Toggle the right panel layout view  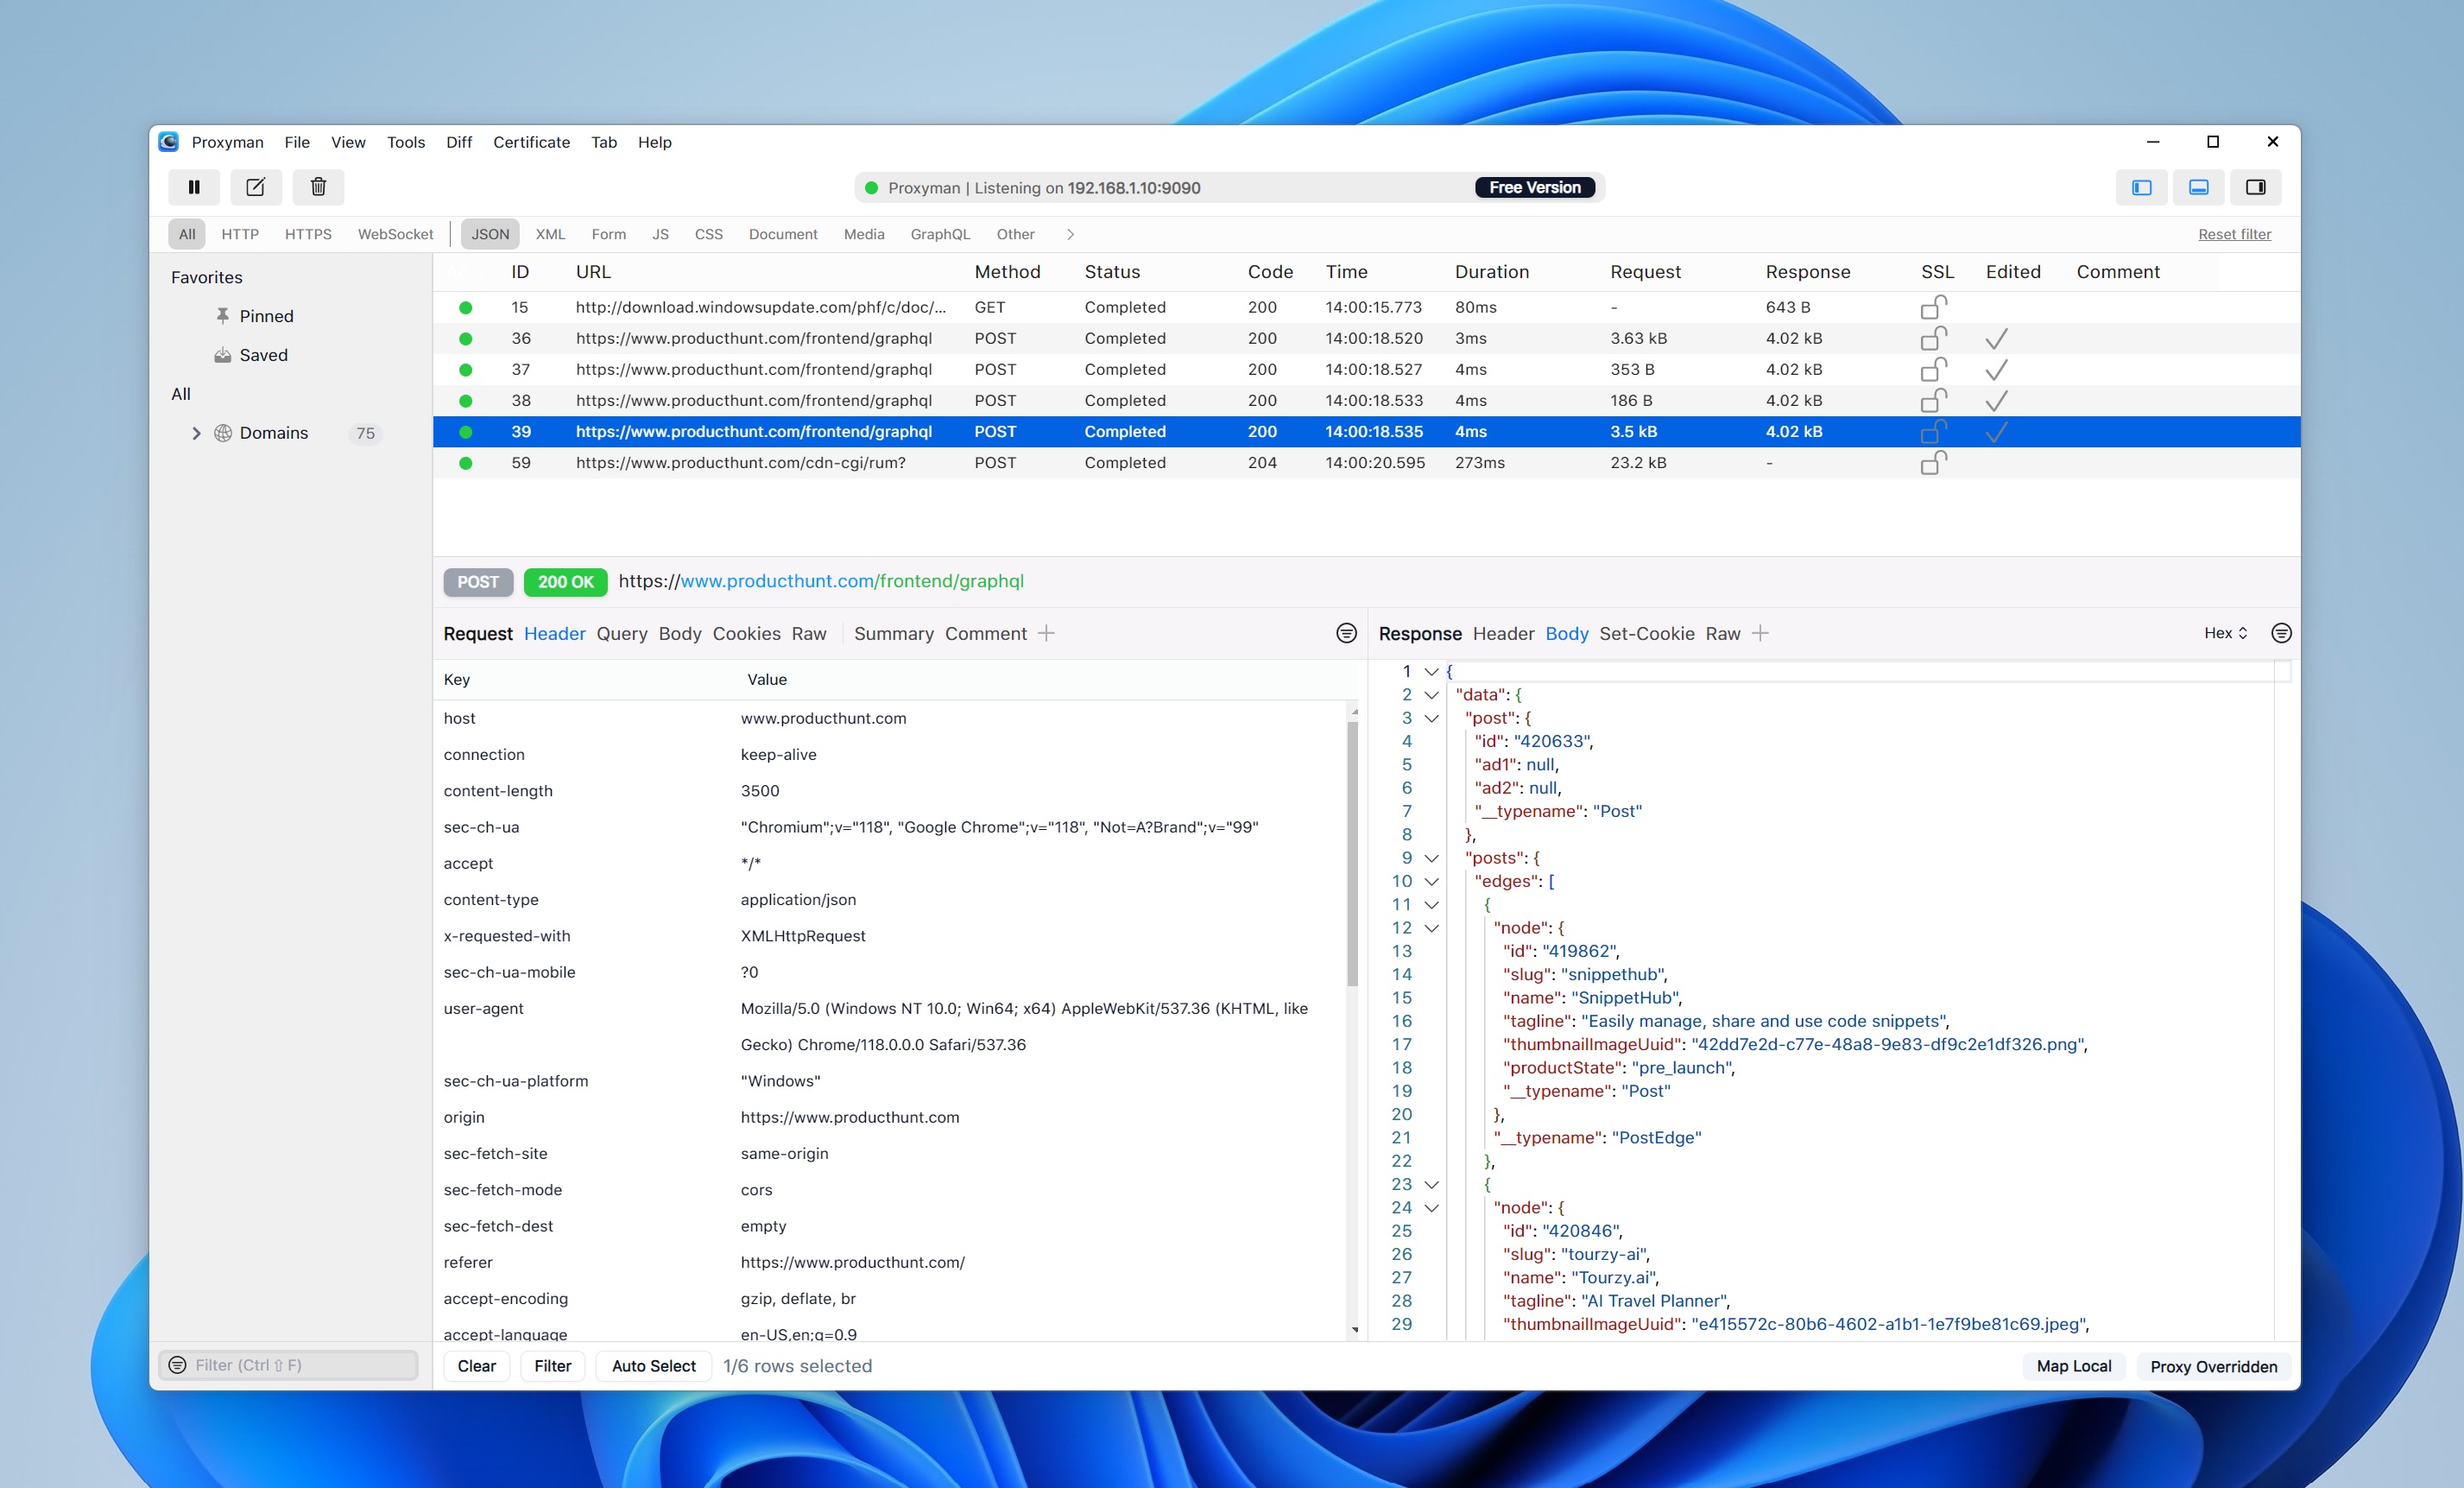coord(2258,187)
